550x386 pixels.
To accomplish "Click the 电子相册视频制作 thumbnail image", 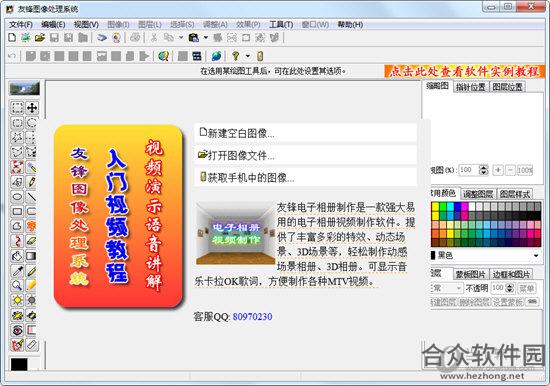I will [235, 233].
